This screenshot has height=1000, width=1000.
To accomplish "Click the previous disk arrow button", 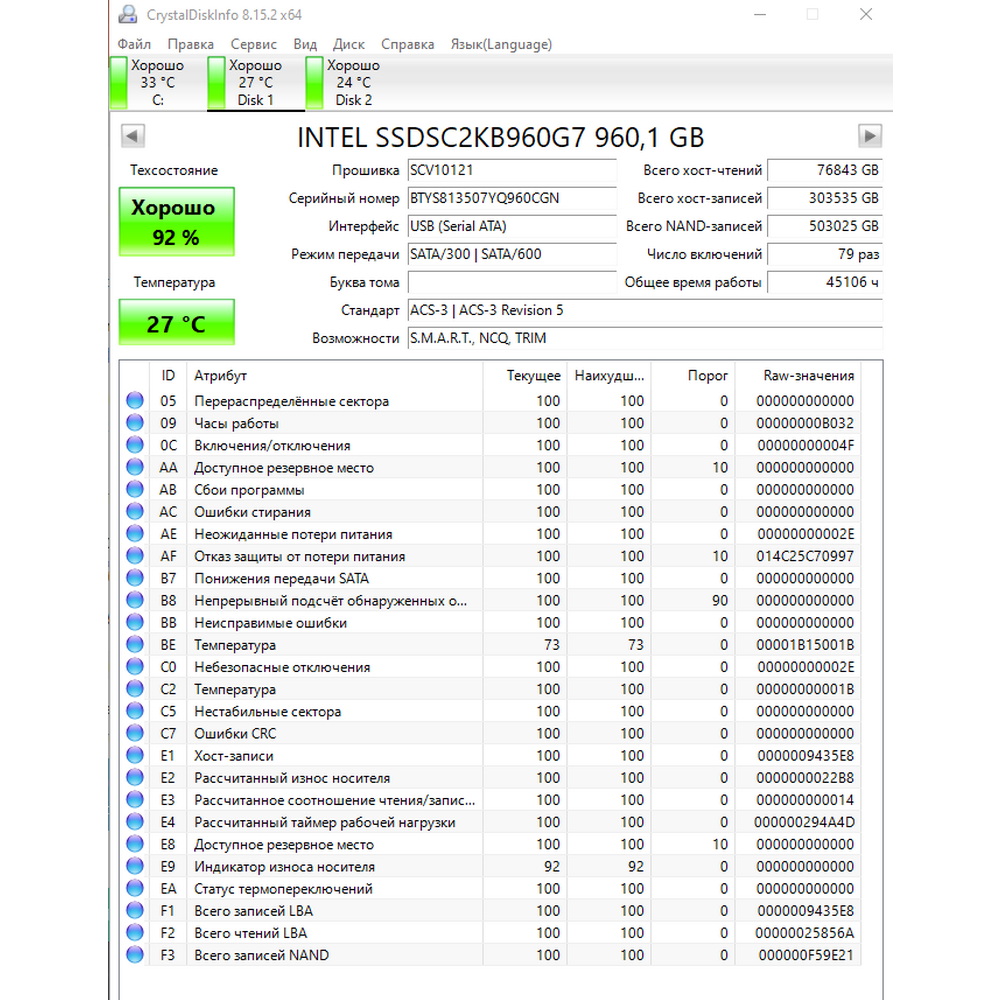I will point(133,136).
